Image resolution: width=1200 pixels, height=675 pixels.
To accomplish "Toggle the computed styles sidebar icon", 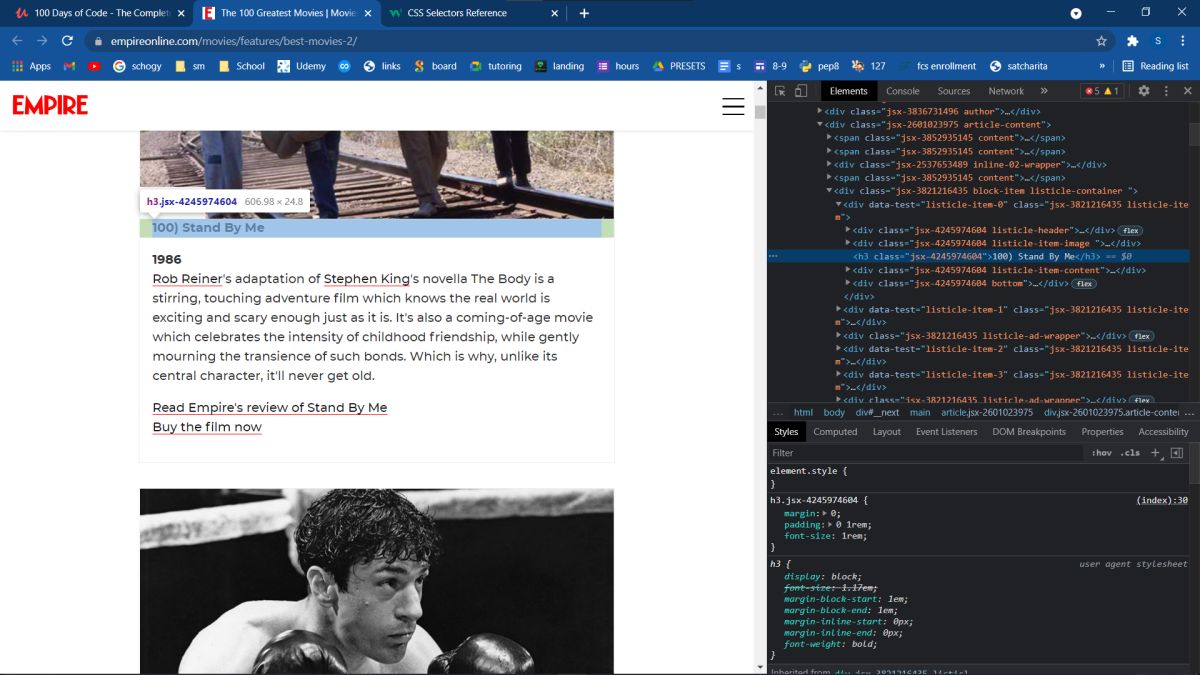I will [1177, 453].
